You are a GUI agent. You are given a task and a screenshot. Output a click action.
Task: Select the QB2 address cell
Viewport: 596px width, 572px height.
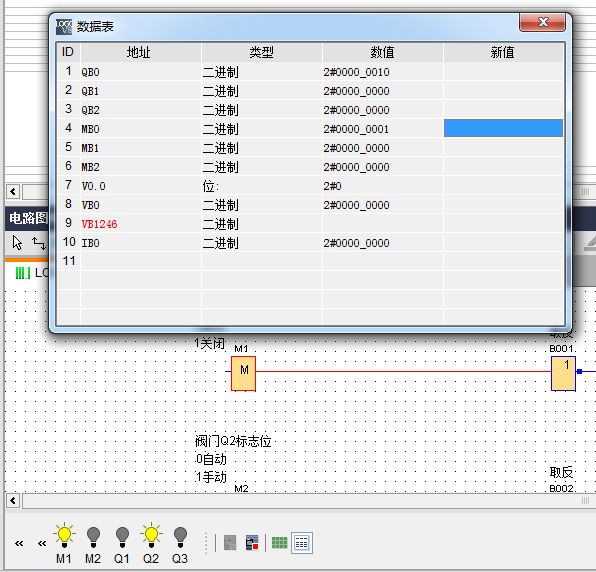click(141, 109)
